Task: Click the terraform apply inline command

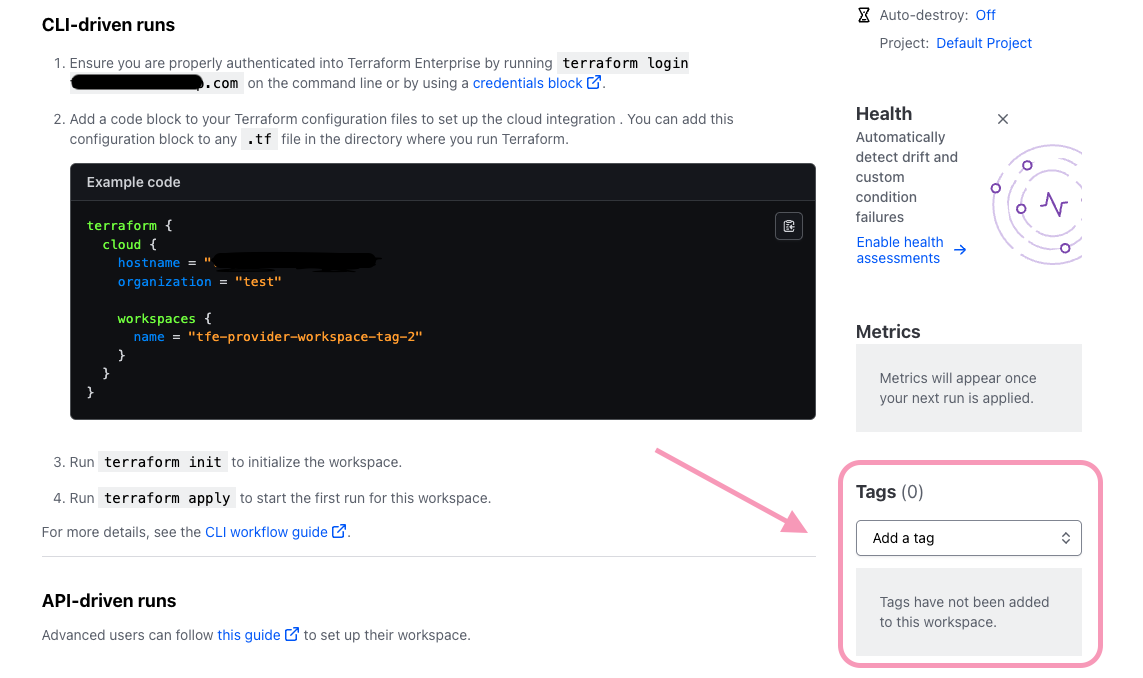Action: [167, 498]
